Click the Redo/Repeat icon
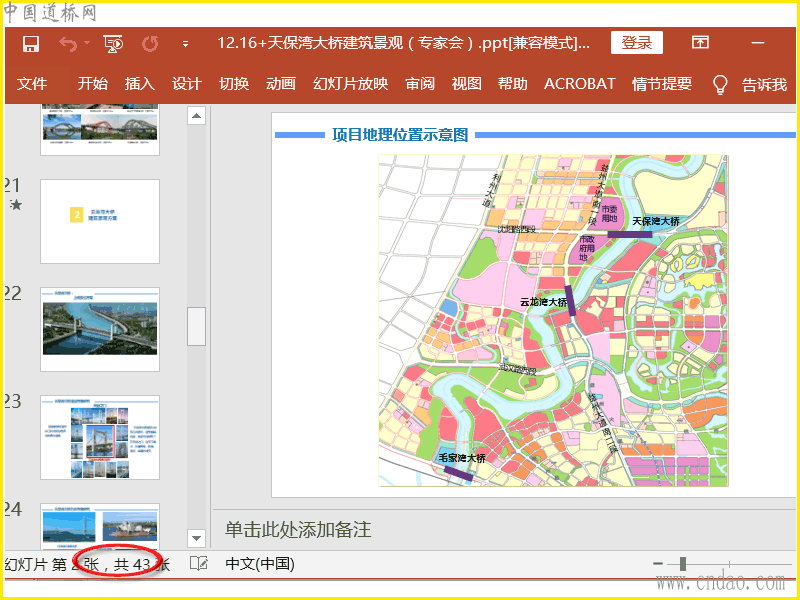Viewport: 800px width, 600px height. (150, 43)
